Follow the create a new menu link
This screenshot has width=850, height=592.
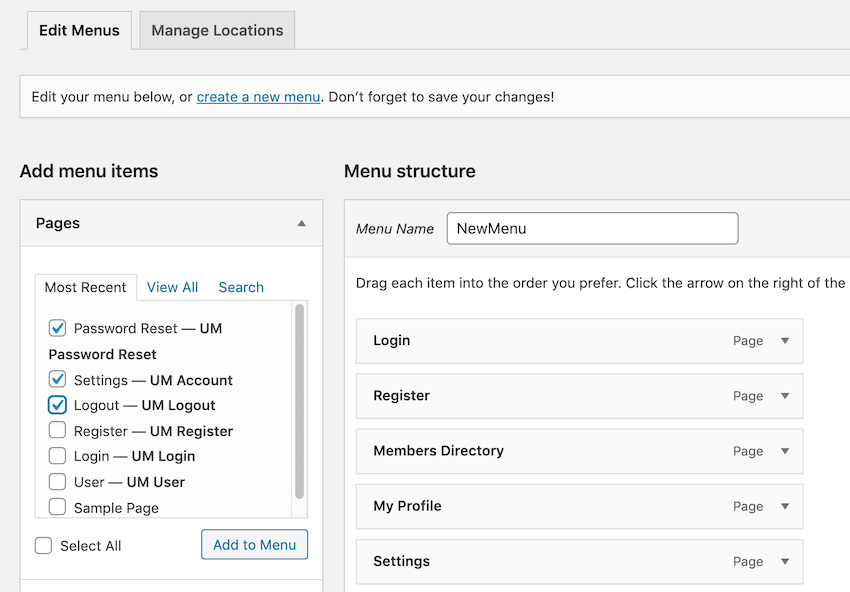point(258,97)
